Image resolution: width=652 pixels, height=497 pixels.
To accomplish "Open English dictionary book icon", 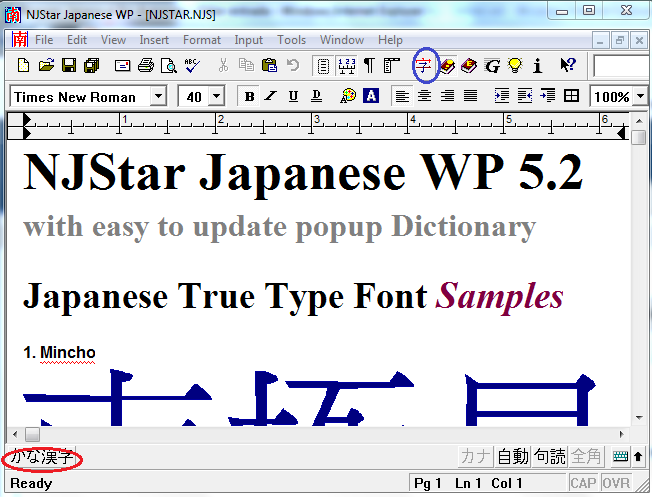I will [469, 66].
